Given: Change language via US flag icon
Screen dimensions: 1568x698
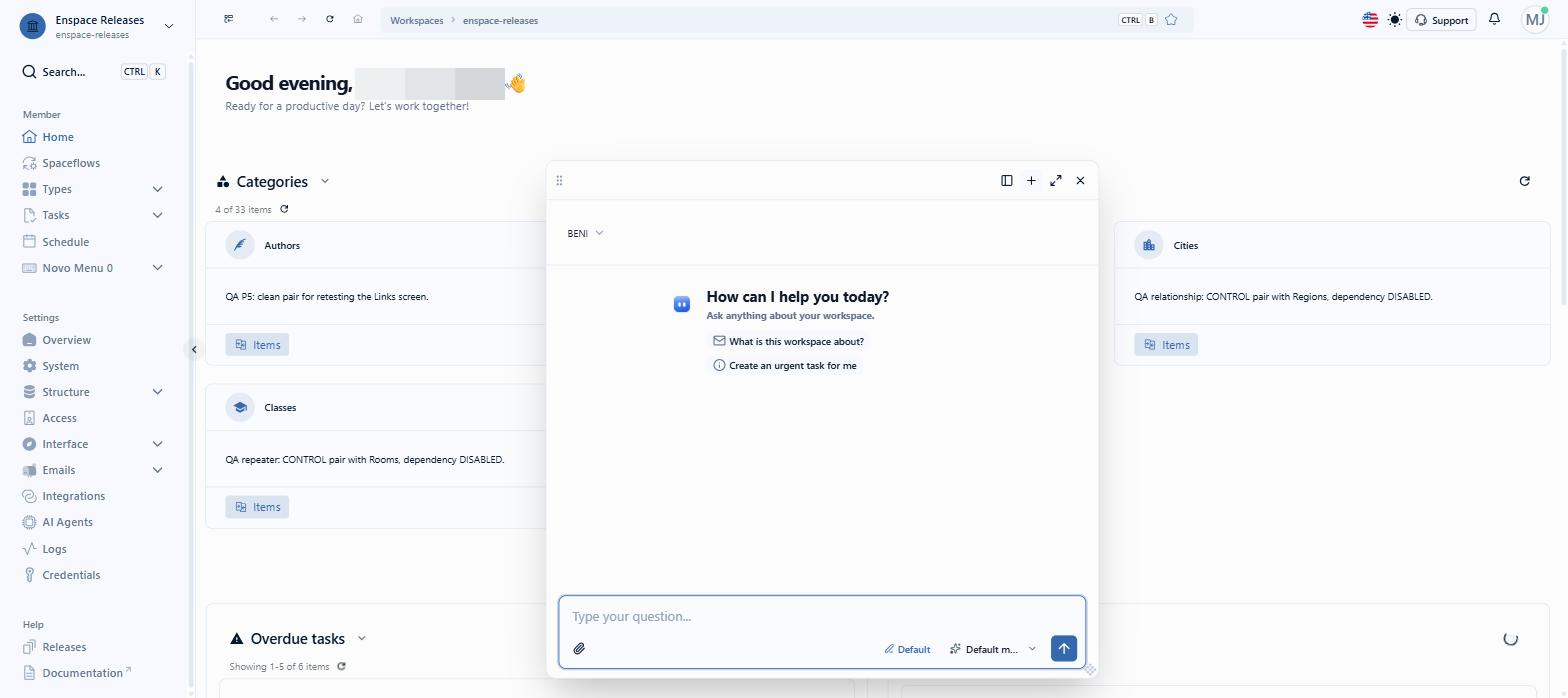Looking at the screenshot, I should pos(1371,20).
